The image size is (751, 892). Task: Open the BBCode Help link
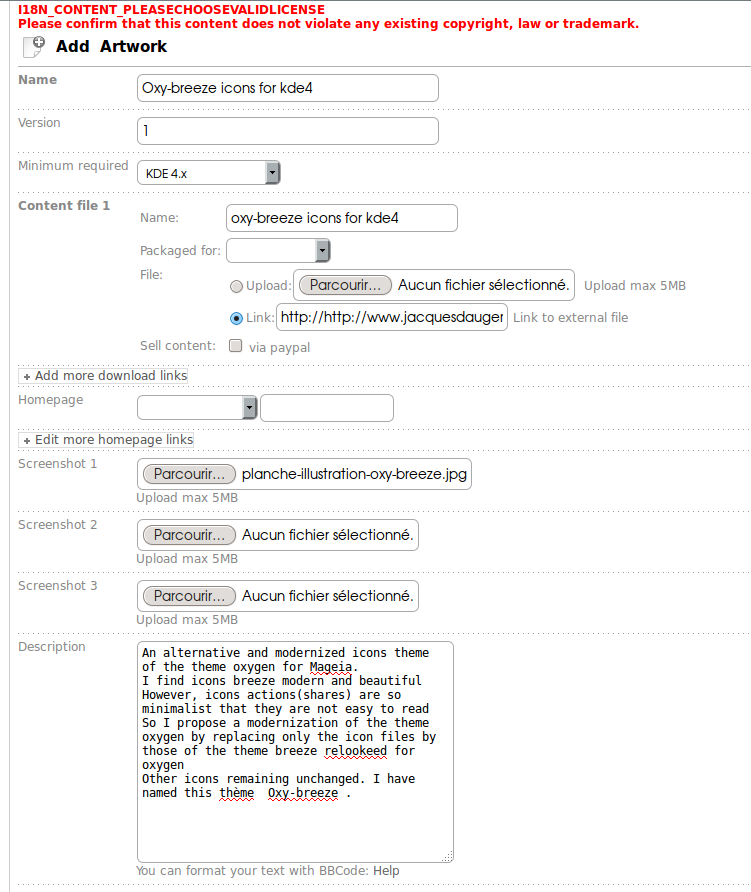tap(386, 871)
